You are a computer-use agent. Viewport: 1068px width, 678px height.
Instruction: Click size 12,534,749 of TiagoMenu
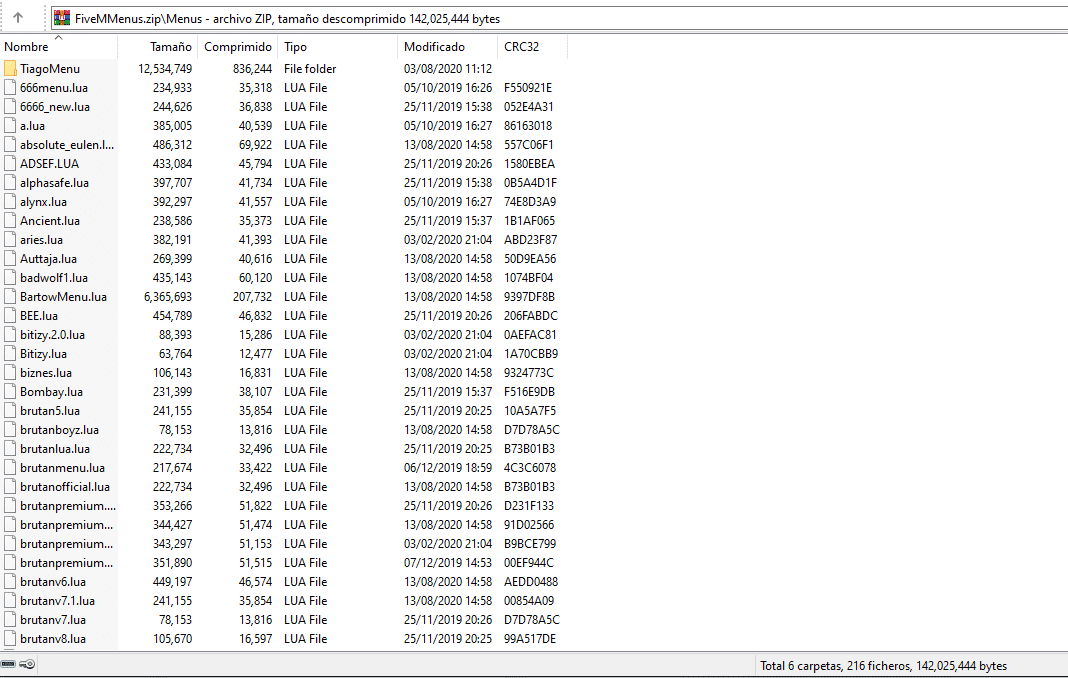(165, 69)
